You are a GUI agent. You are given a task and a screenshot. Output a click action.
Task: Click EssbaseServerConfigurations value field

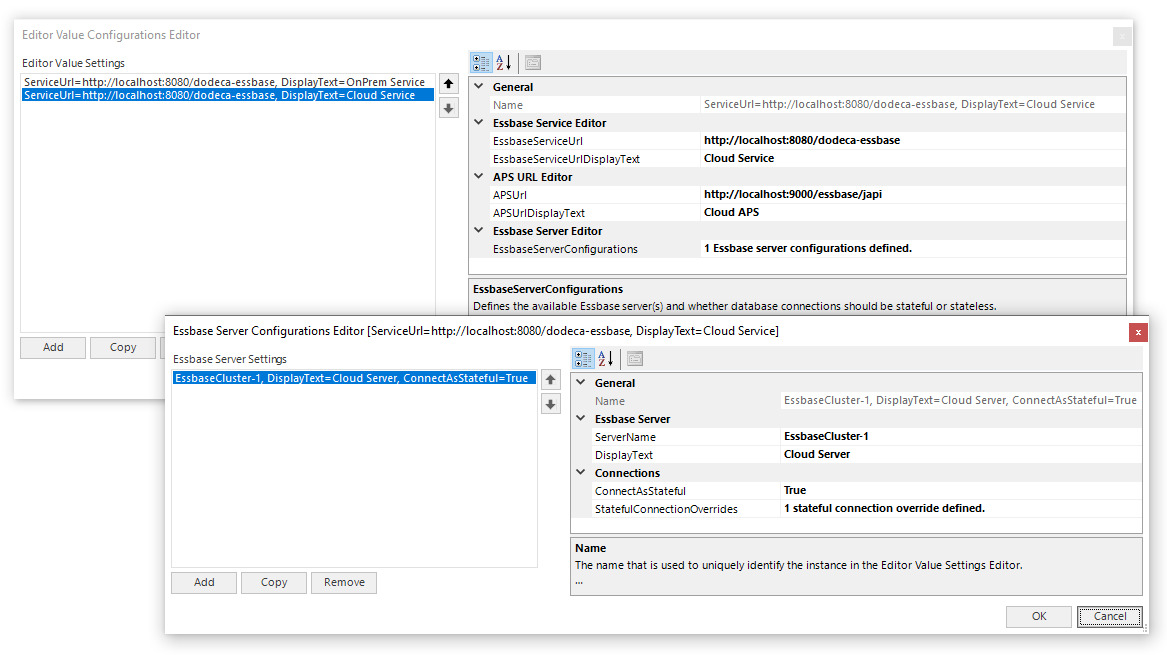[912, 248]
